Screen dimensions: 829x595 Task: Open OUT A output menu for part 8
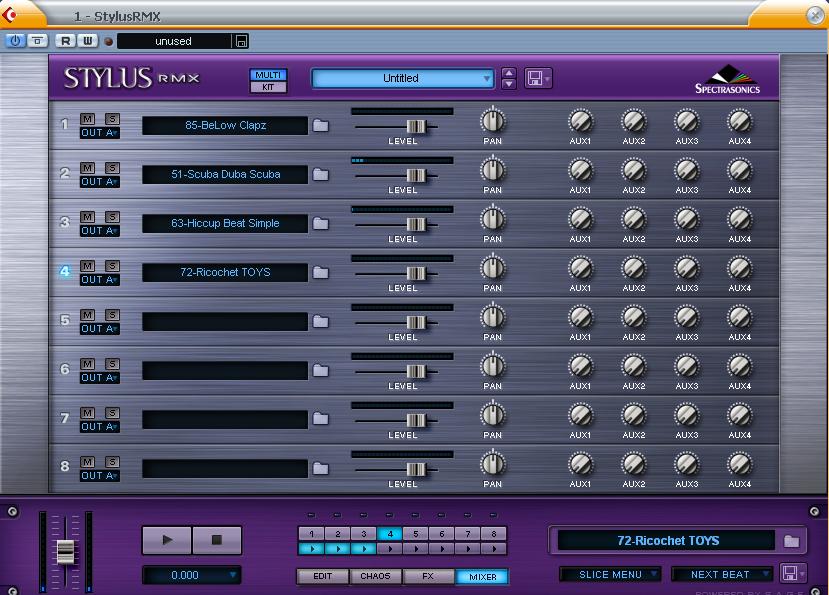99,475
